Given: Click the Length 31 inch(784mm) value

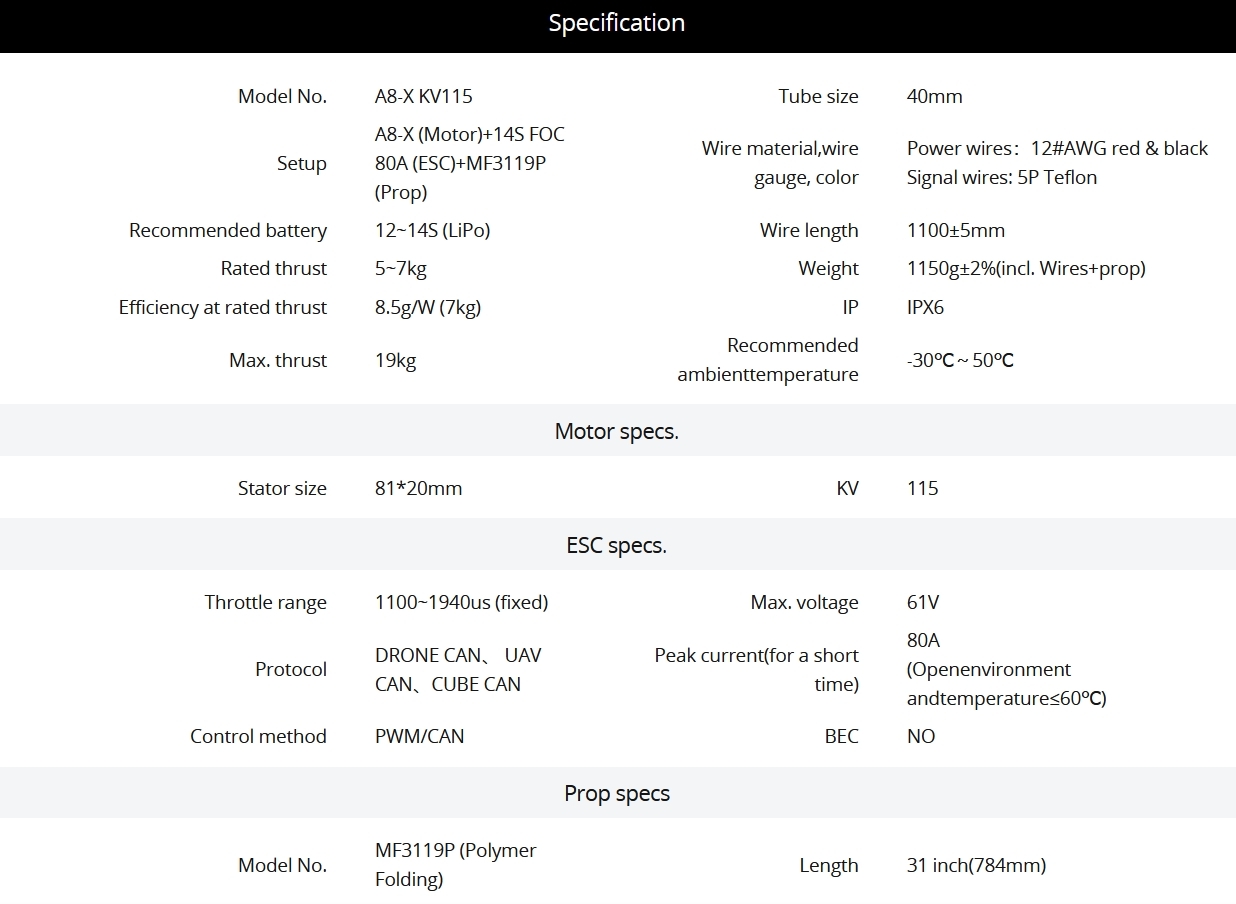Looking at the screenshot, I should point(977,866).
